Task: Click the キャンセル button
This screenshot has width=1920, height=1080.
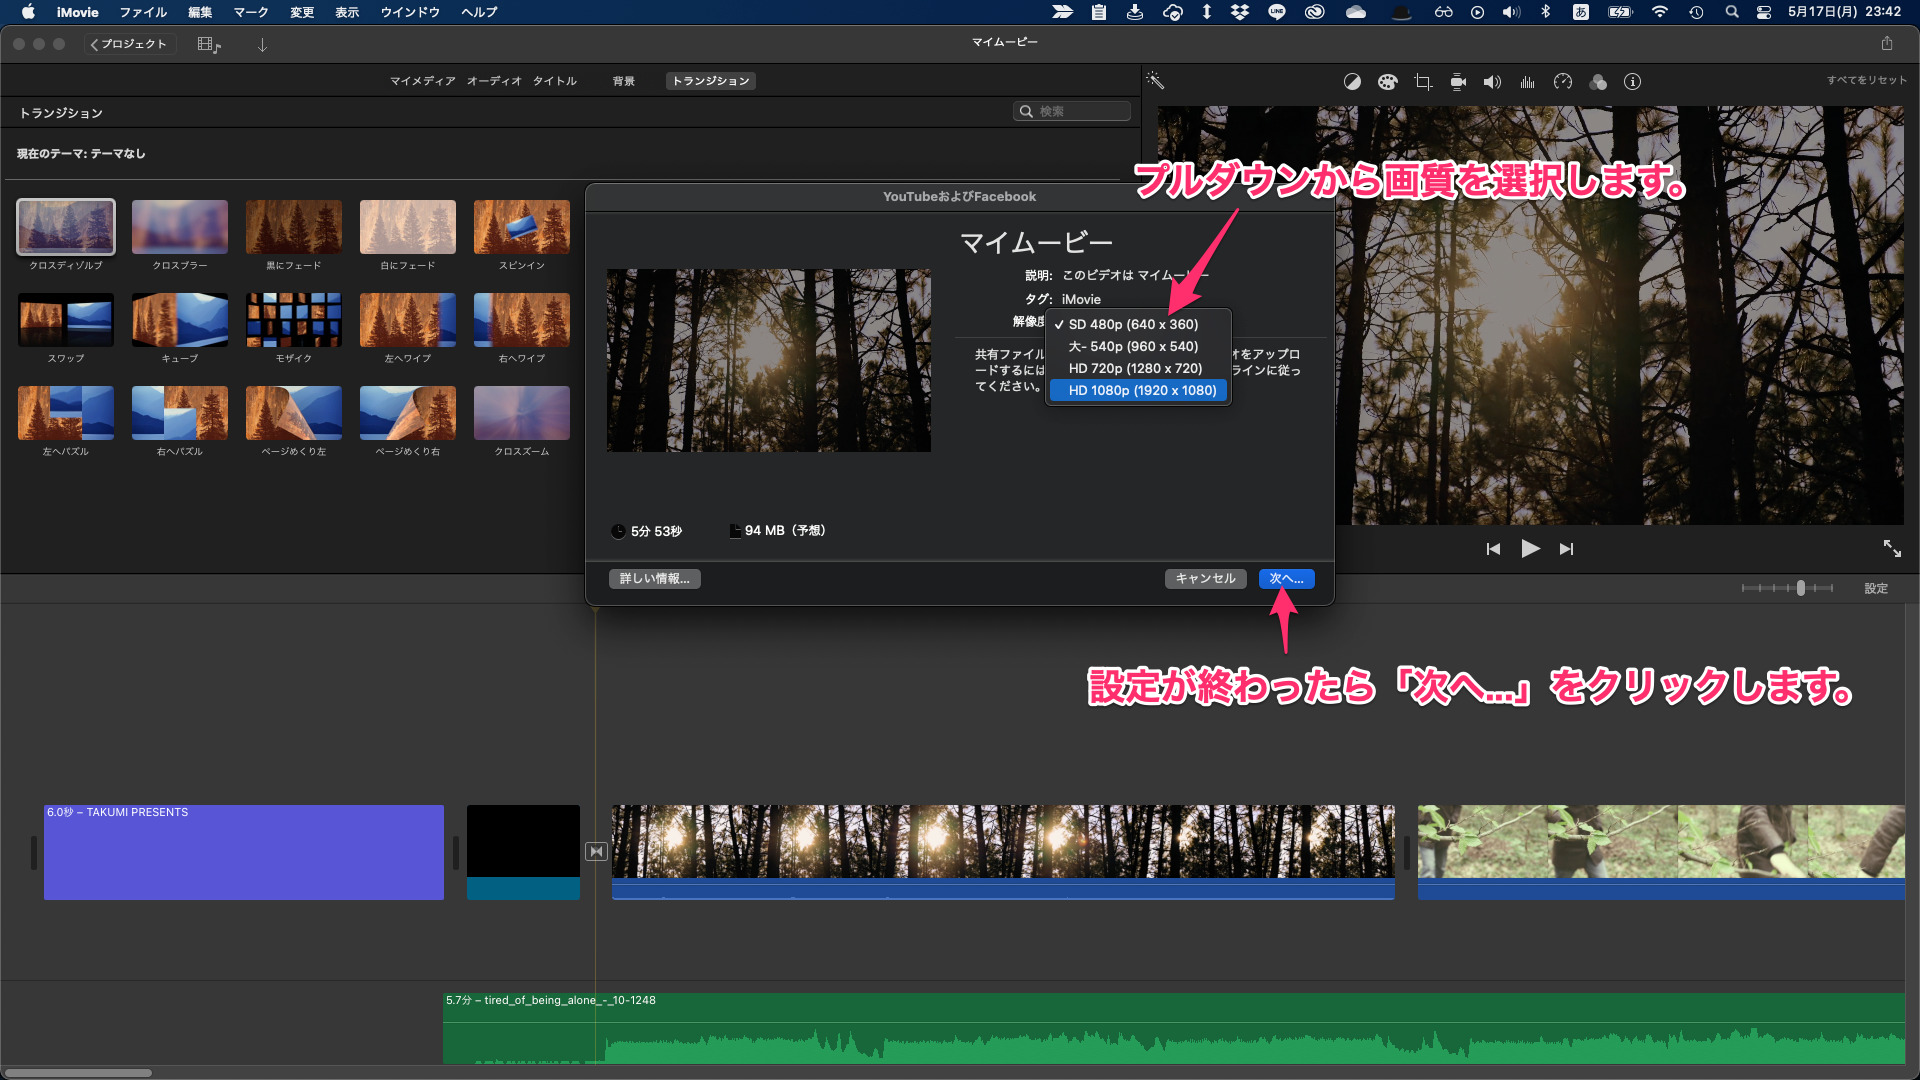Action: pos(1205,578)
